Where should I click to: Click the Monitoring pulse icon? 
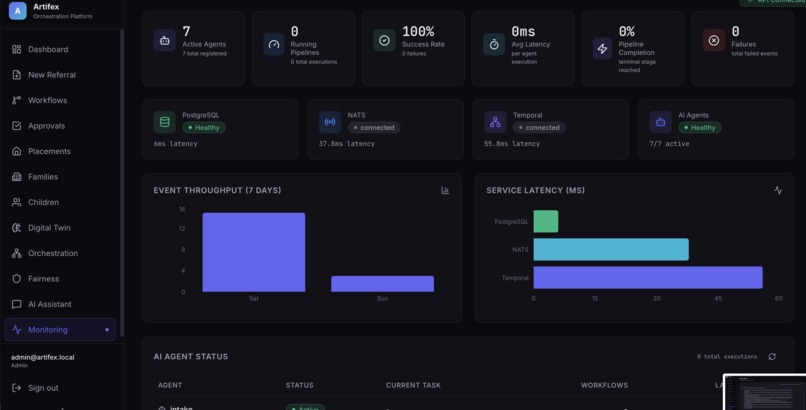point(16,330)
